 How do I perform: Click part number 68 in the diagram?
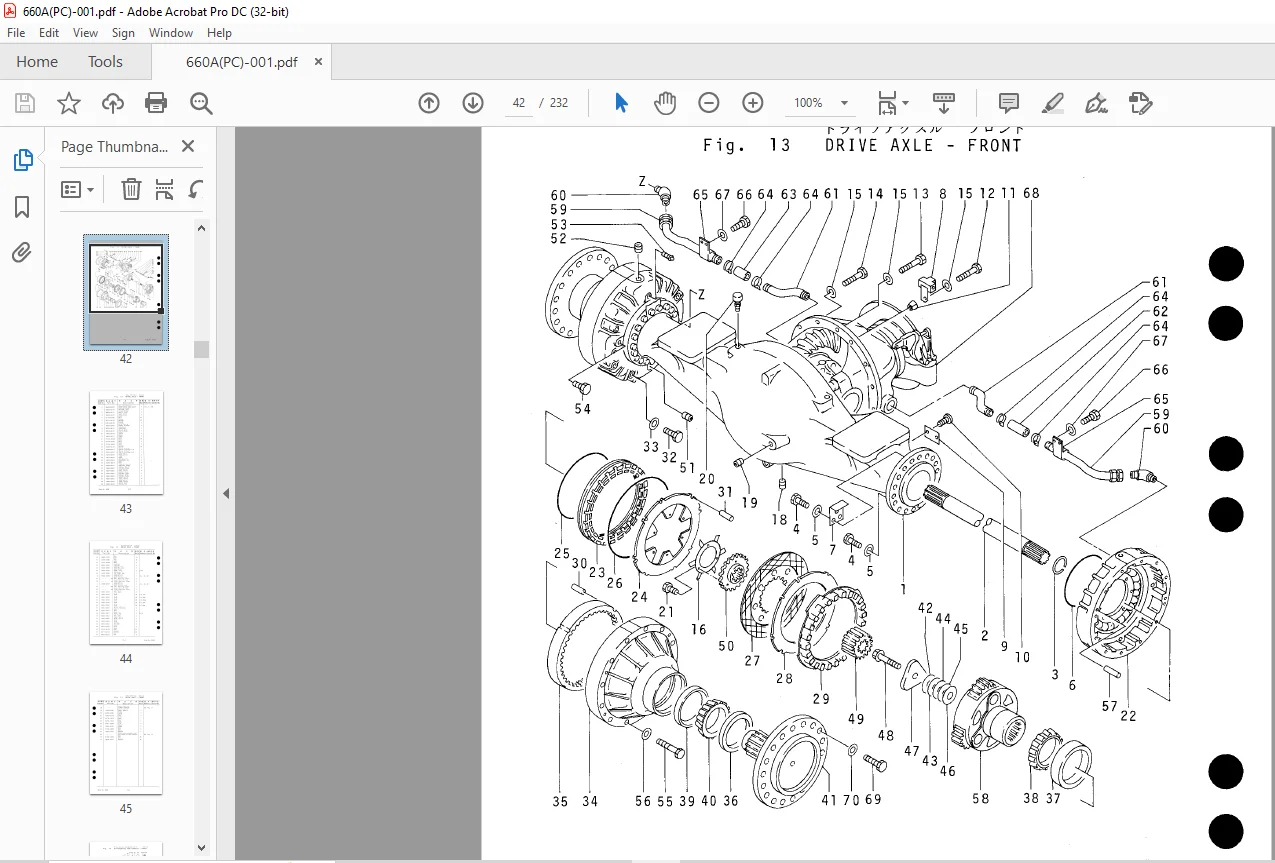(1031, 194)
